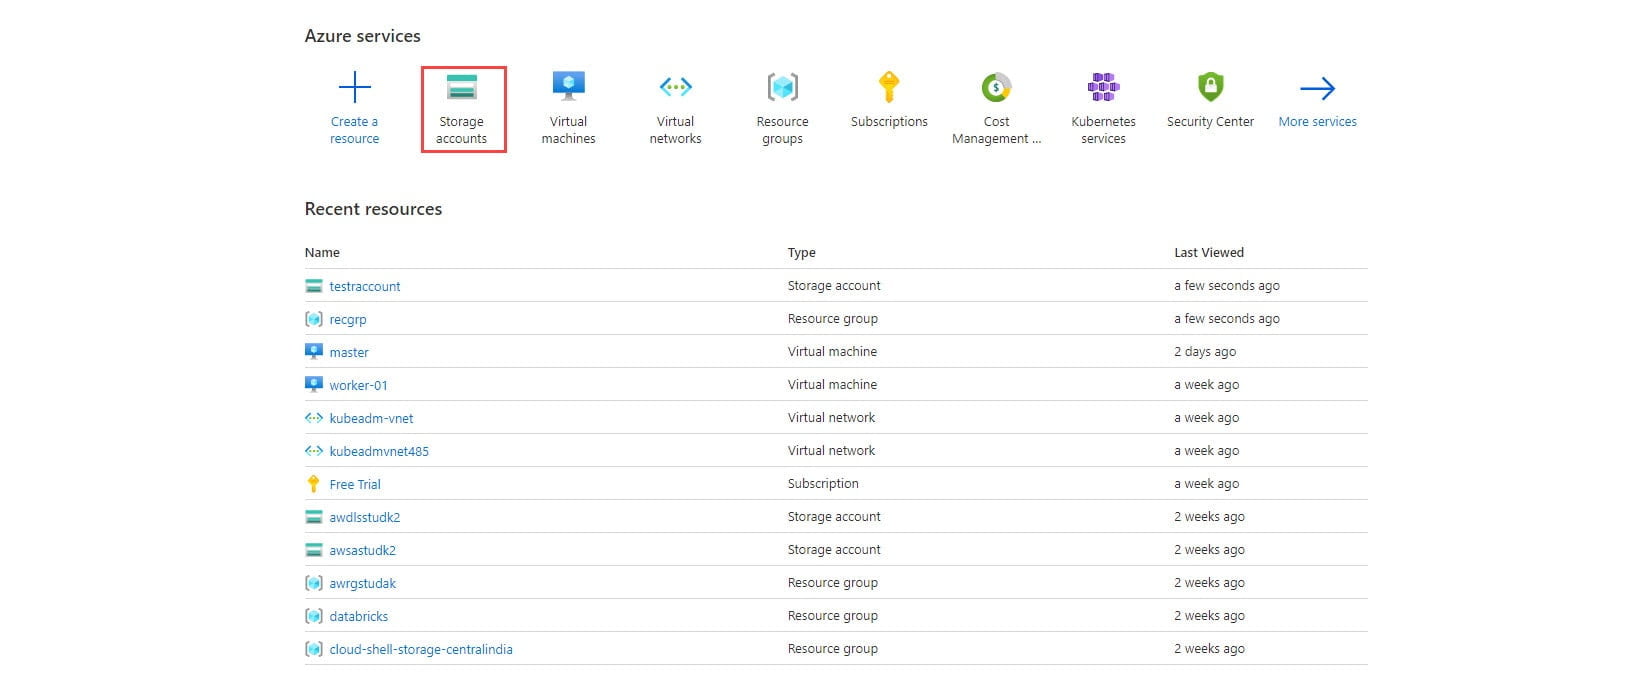Open the Kubernetes services icon
The image size is (1630, 684).
tap(1103, 87)
